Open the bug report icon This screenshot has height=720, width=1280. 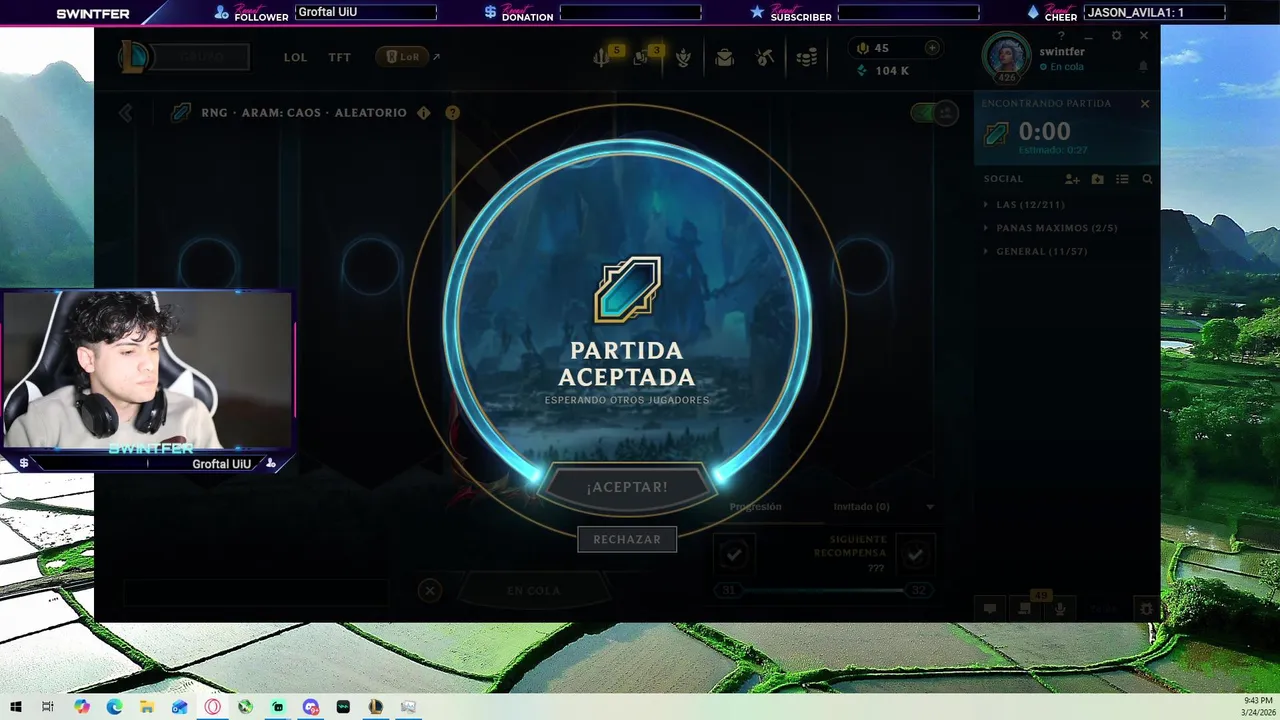coord(1146,608)
